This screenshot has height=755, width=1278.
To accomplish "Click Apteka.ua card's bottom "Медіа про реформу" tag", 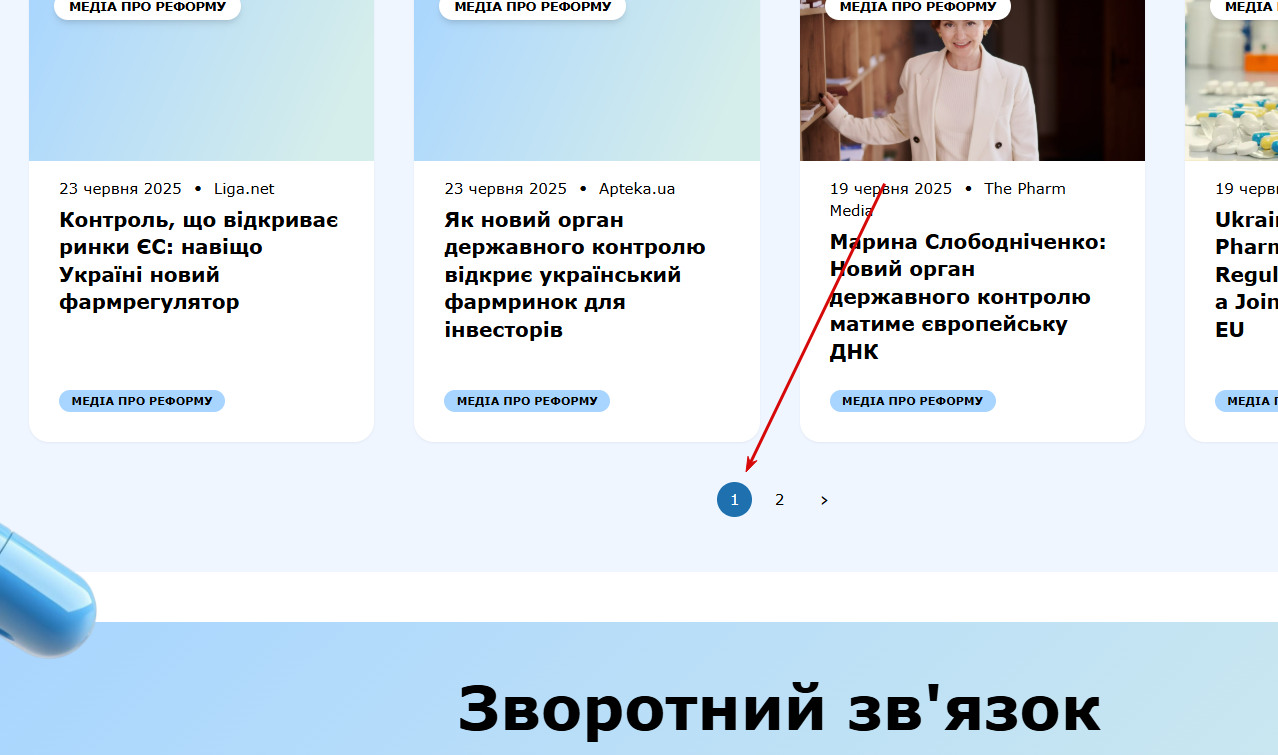I will pos(527,401).
